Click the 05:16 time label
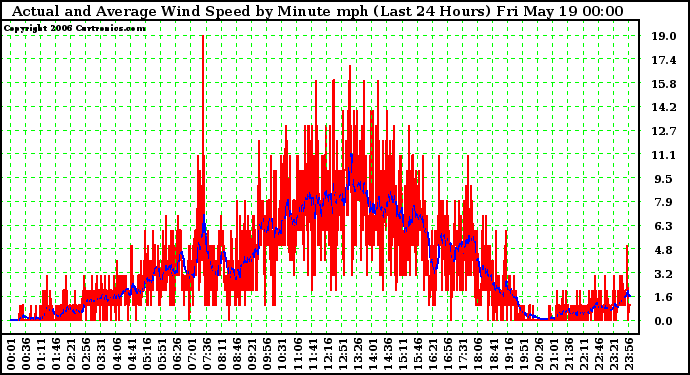The height and width of the screenshot is (375, 690). click(147, 354)
